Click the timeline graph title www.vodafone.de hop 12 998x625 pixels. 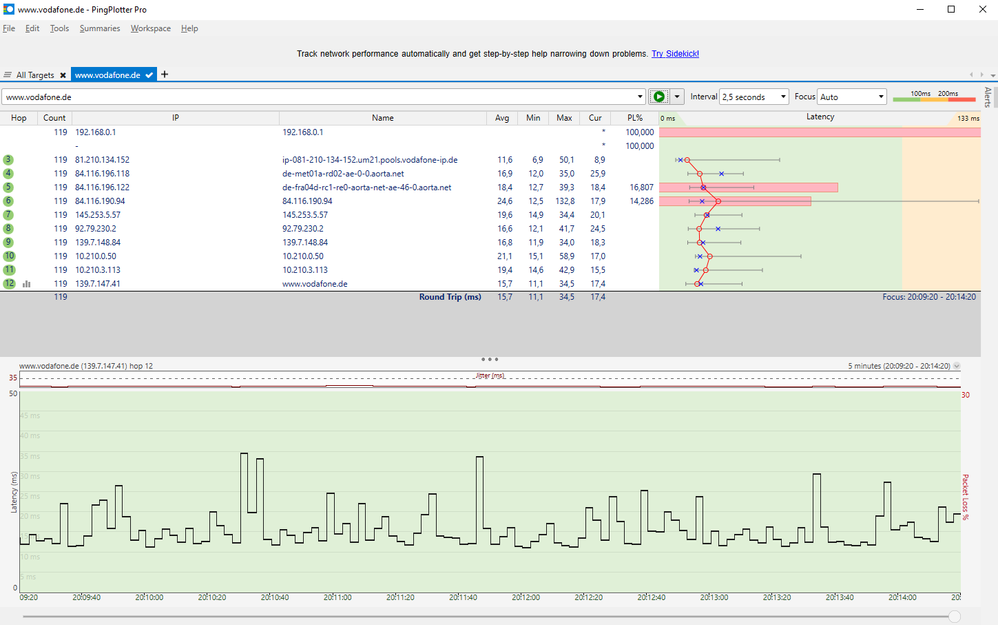pyautogui.click(x=86, y=366)
